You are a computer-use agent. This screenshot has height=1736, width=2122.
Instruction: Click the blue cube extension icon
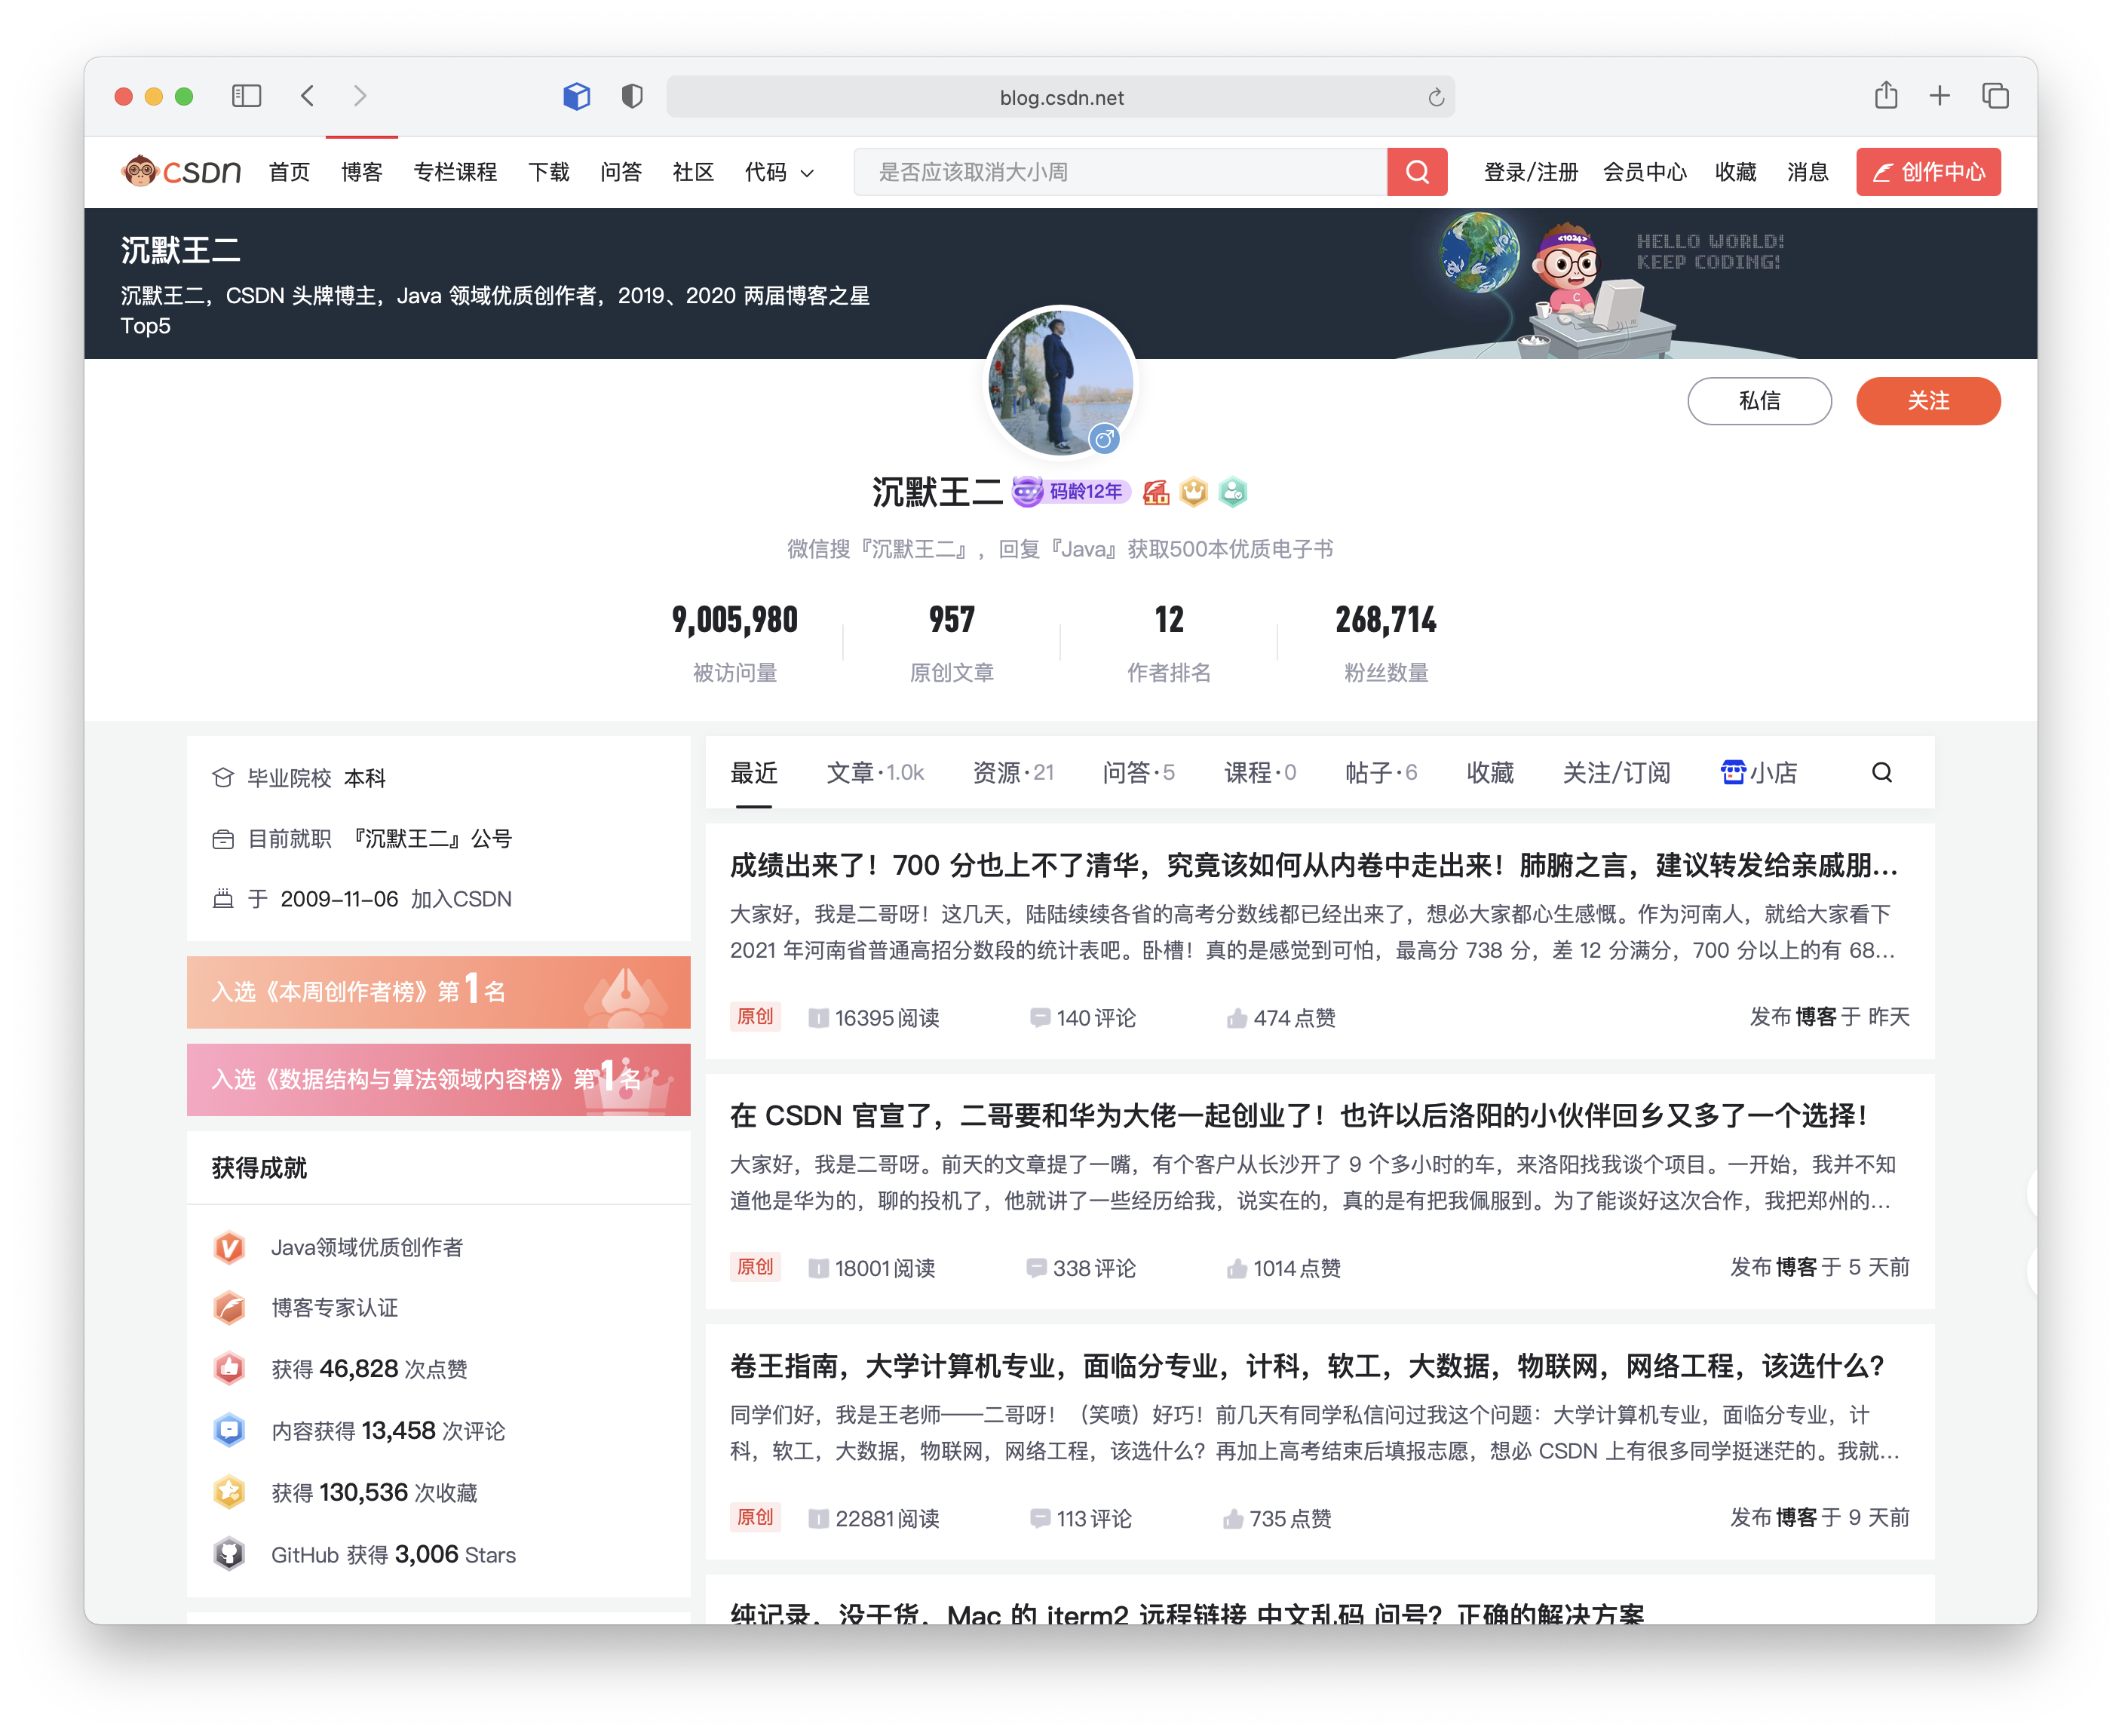576,96
